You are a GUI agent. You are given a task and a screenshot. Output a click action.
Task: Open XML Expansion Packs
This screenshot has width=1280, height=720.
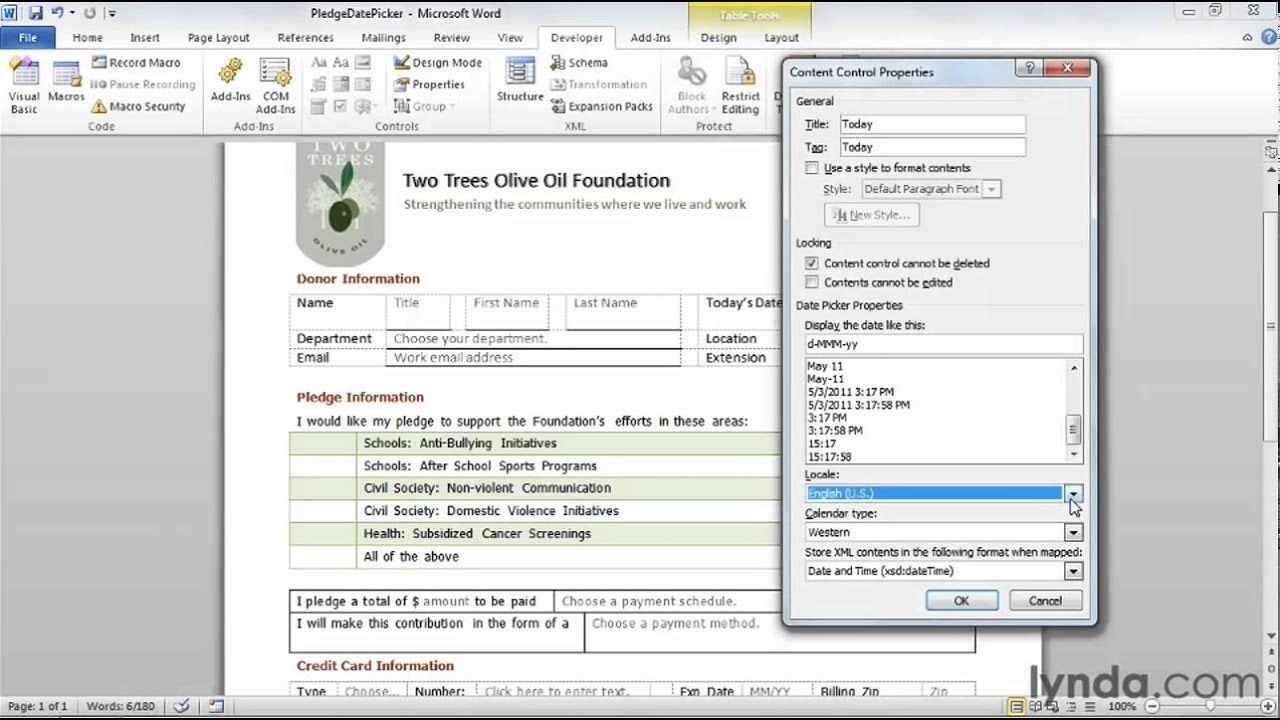[600, 106]
